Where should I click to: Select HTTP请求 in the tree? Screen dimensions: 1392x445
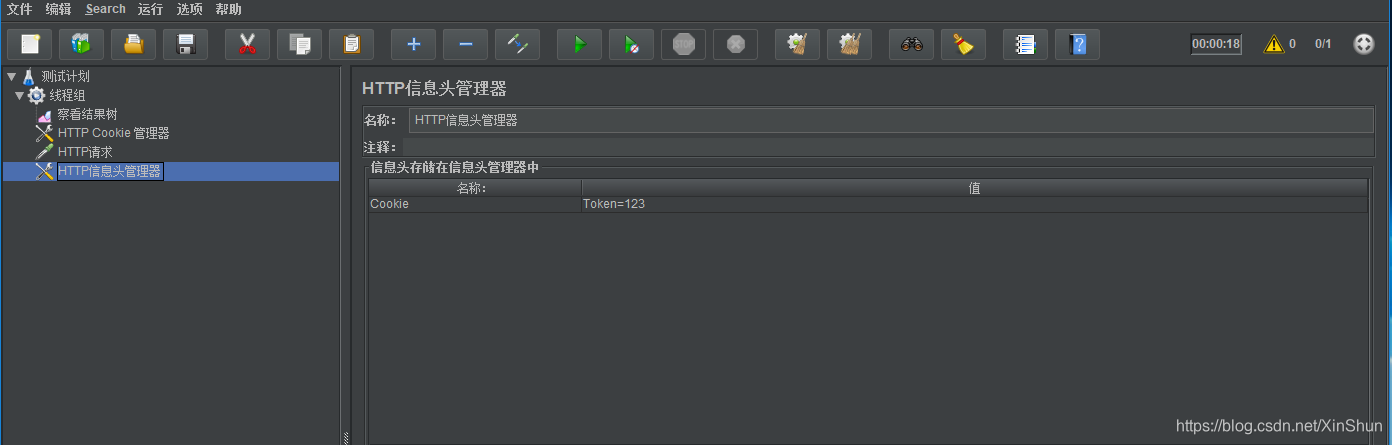click(85, 152)
